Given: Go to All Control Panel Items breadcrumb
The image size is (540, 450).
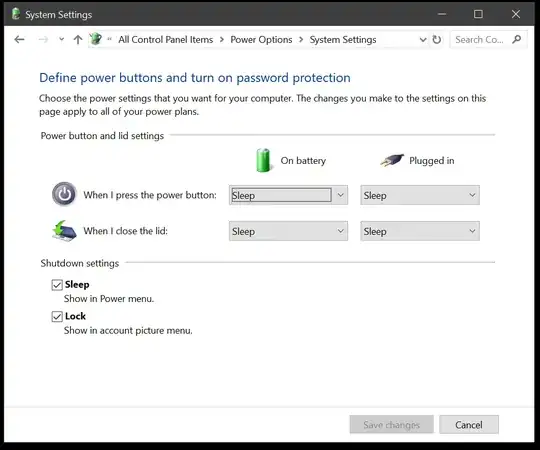Looking at the screenshot, I should [x=166, y=40].
